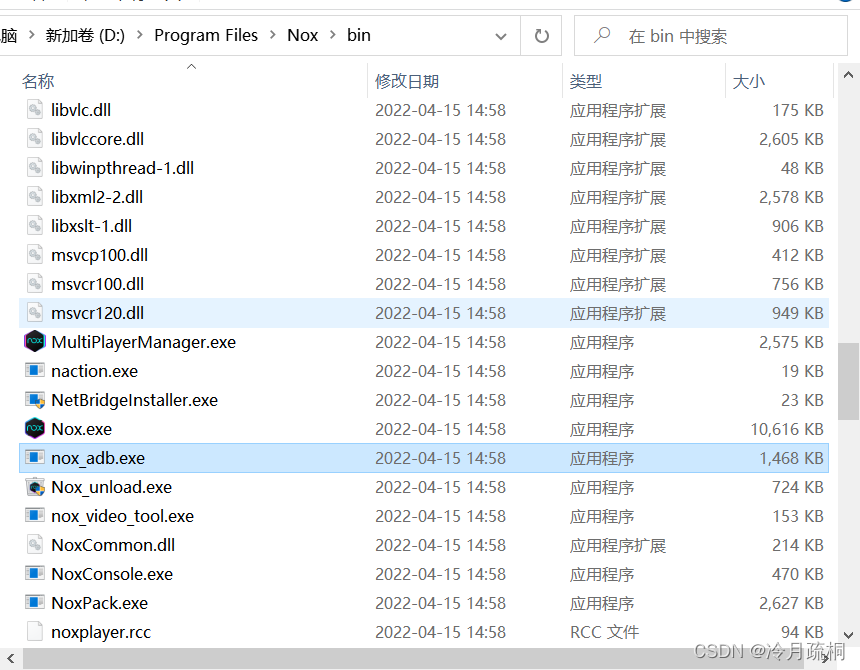Select the NoxConsole.exe file name
Screen dimensions: 860x670
click(x=112, y=574)
